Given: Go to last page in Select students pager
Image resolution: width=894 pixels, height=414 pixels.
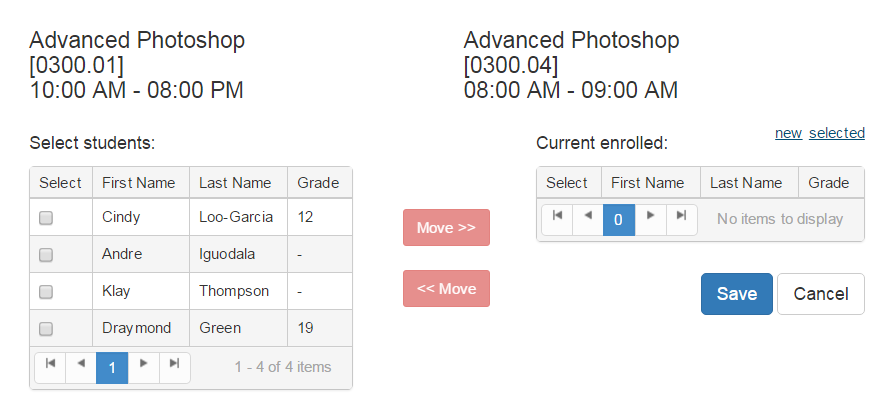Looking at the screenshot, I should click(174, 367).
